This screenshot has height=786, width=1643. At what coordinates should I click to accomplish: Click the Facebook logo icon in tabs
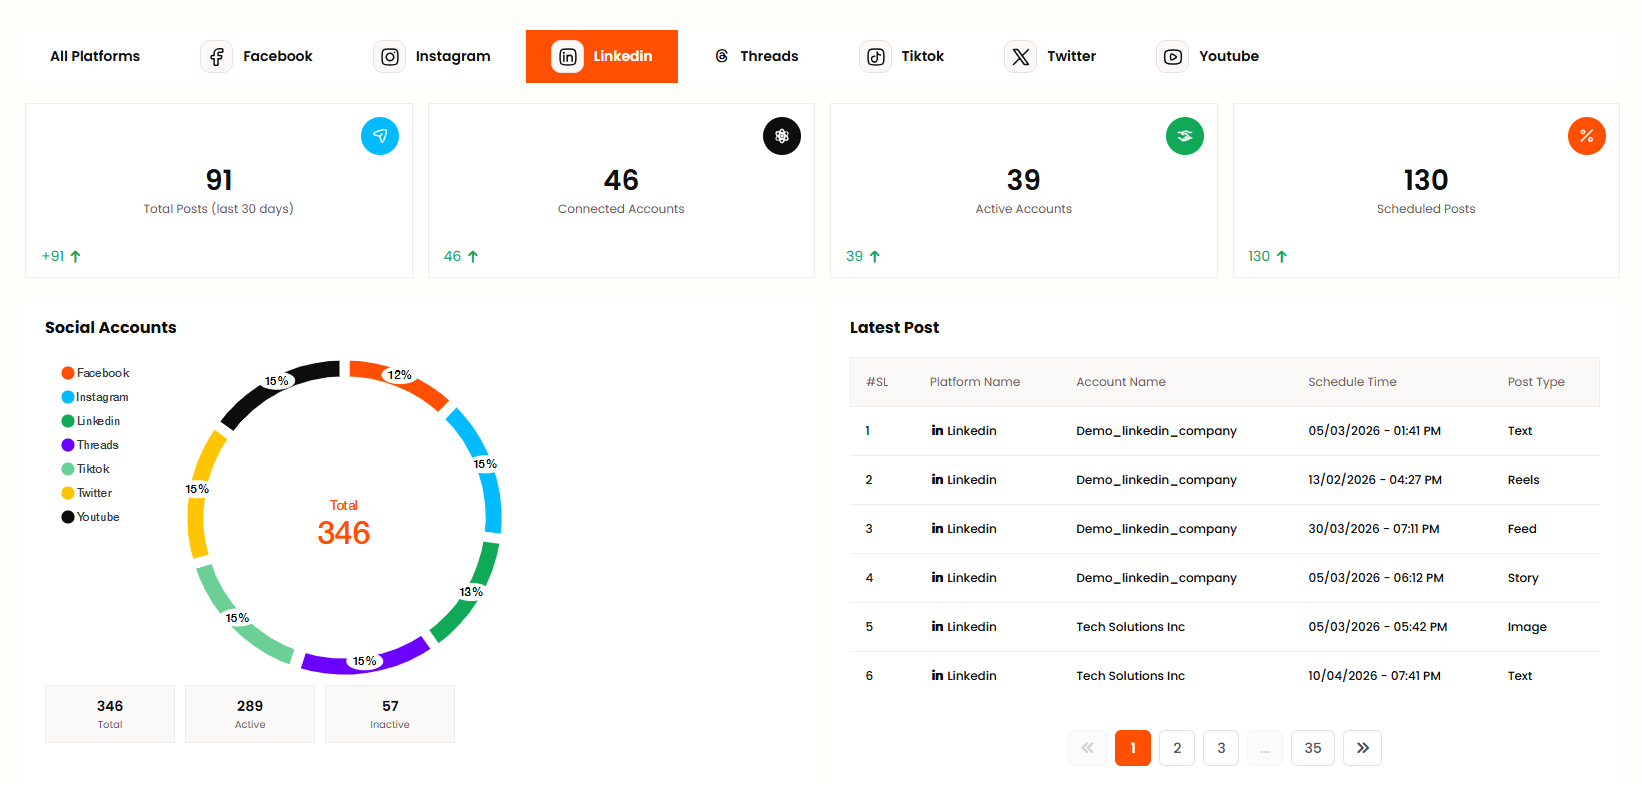pos(216,56)
